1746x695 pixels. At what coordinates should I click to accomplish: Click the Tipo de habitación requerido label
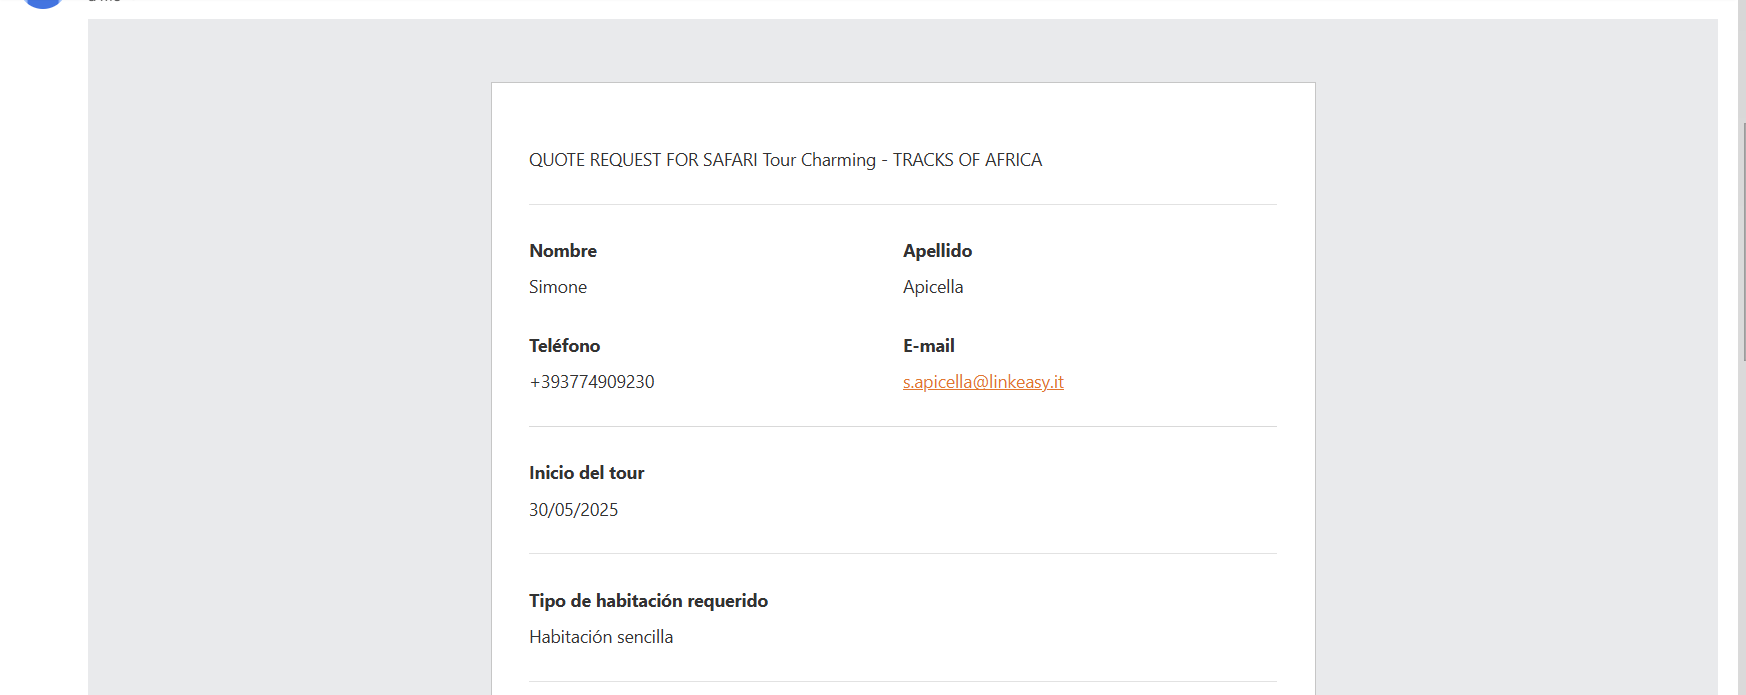[x=648, y=601]
